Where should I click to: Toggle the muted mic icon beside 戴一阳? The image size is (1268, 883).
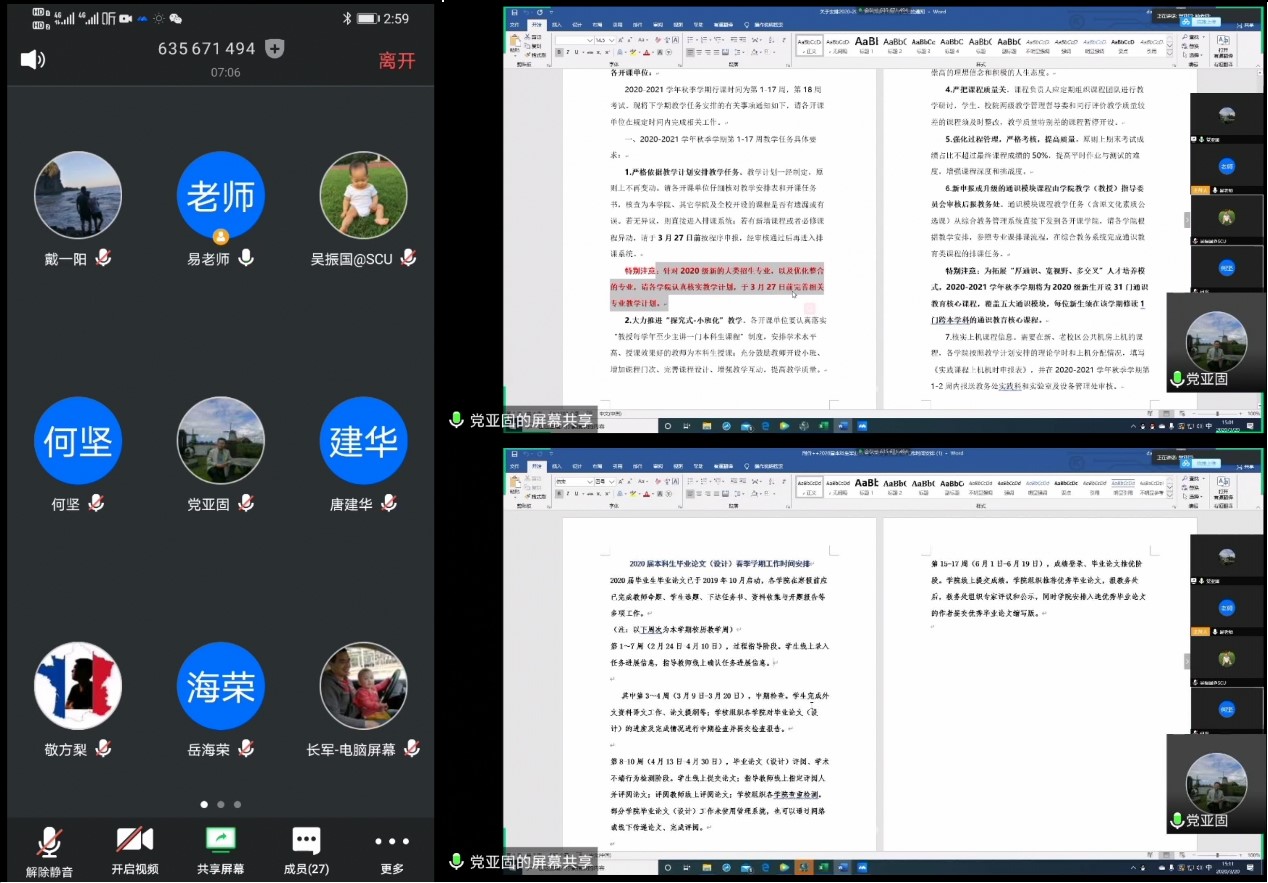[103, 258]
